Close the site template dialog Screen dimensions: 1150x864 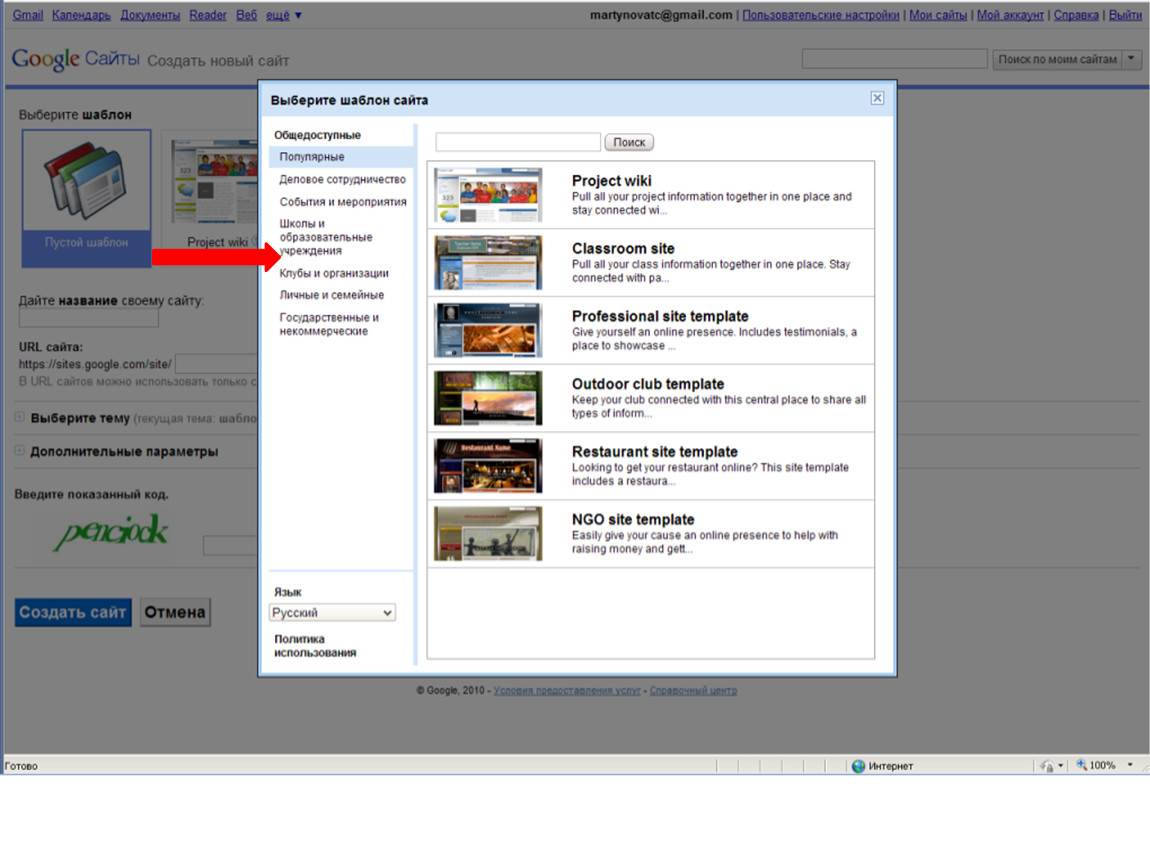[876, 98]
